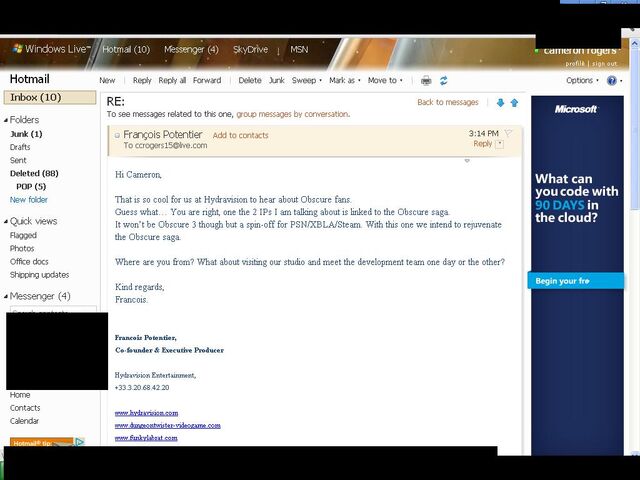Open Messenger (4) in top bar

click(x=191, y=49)
